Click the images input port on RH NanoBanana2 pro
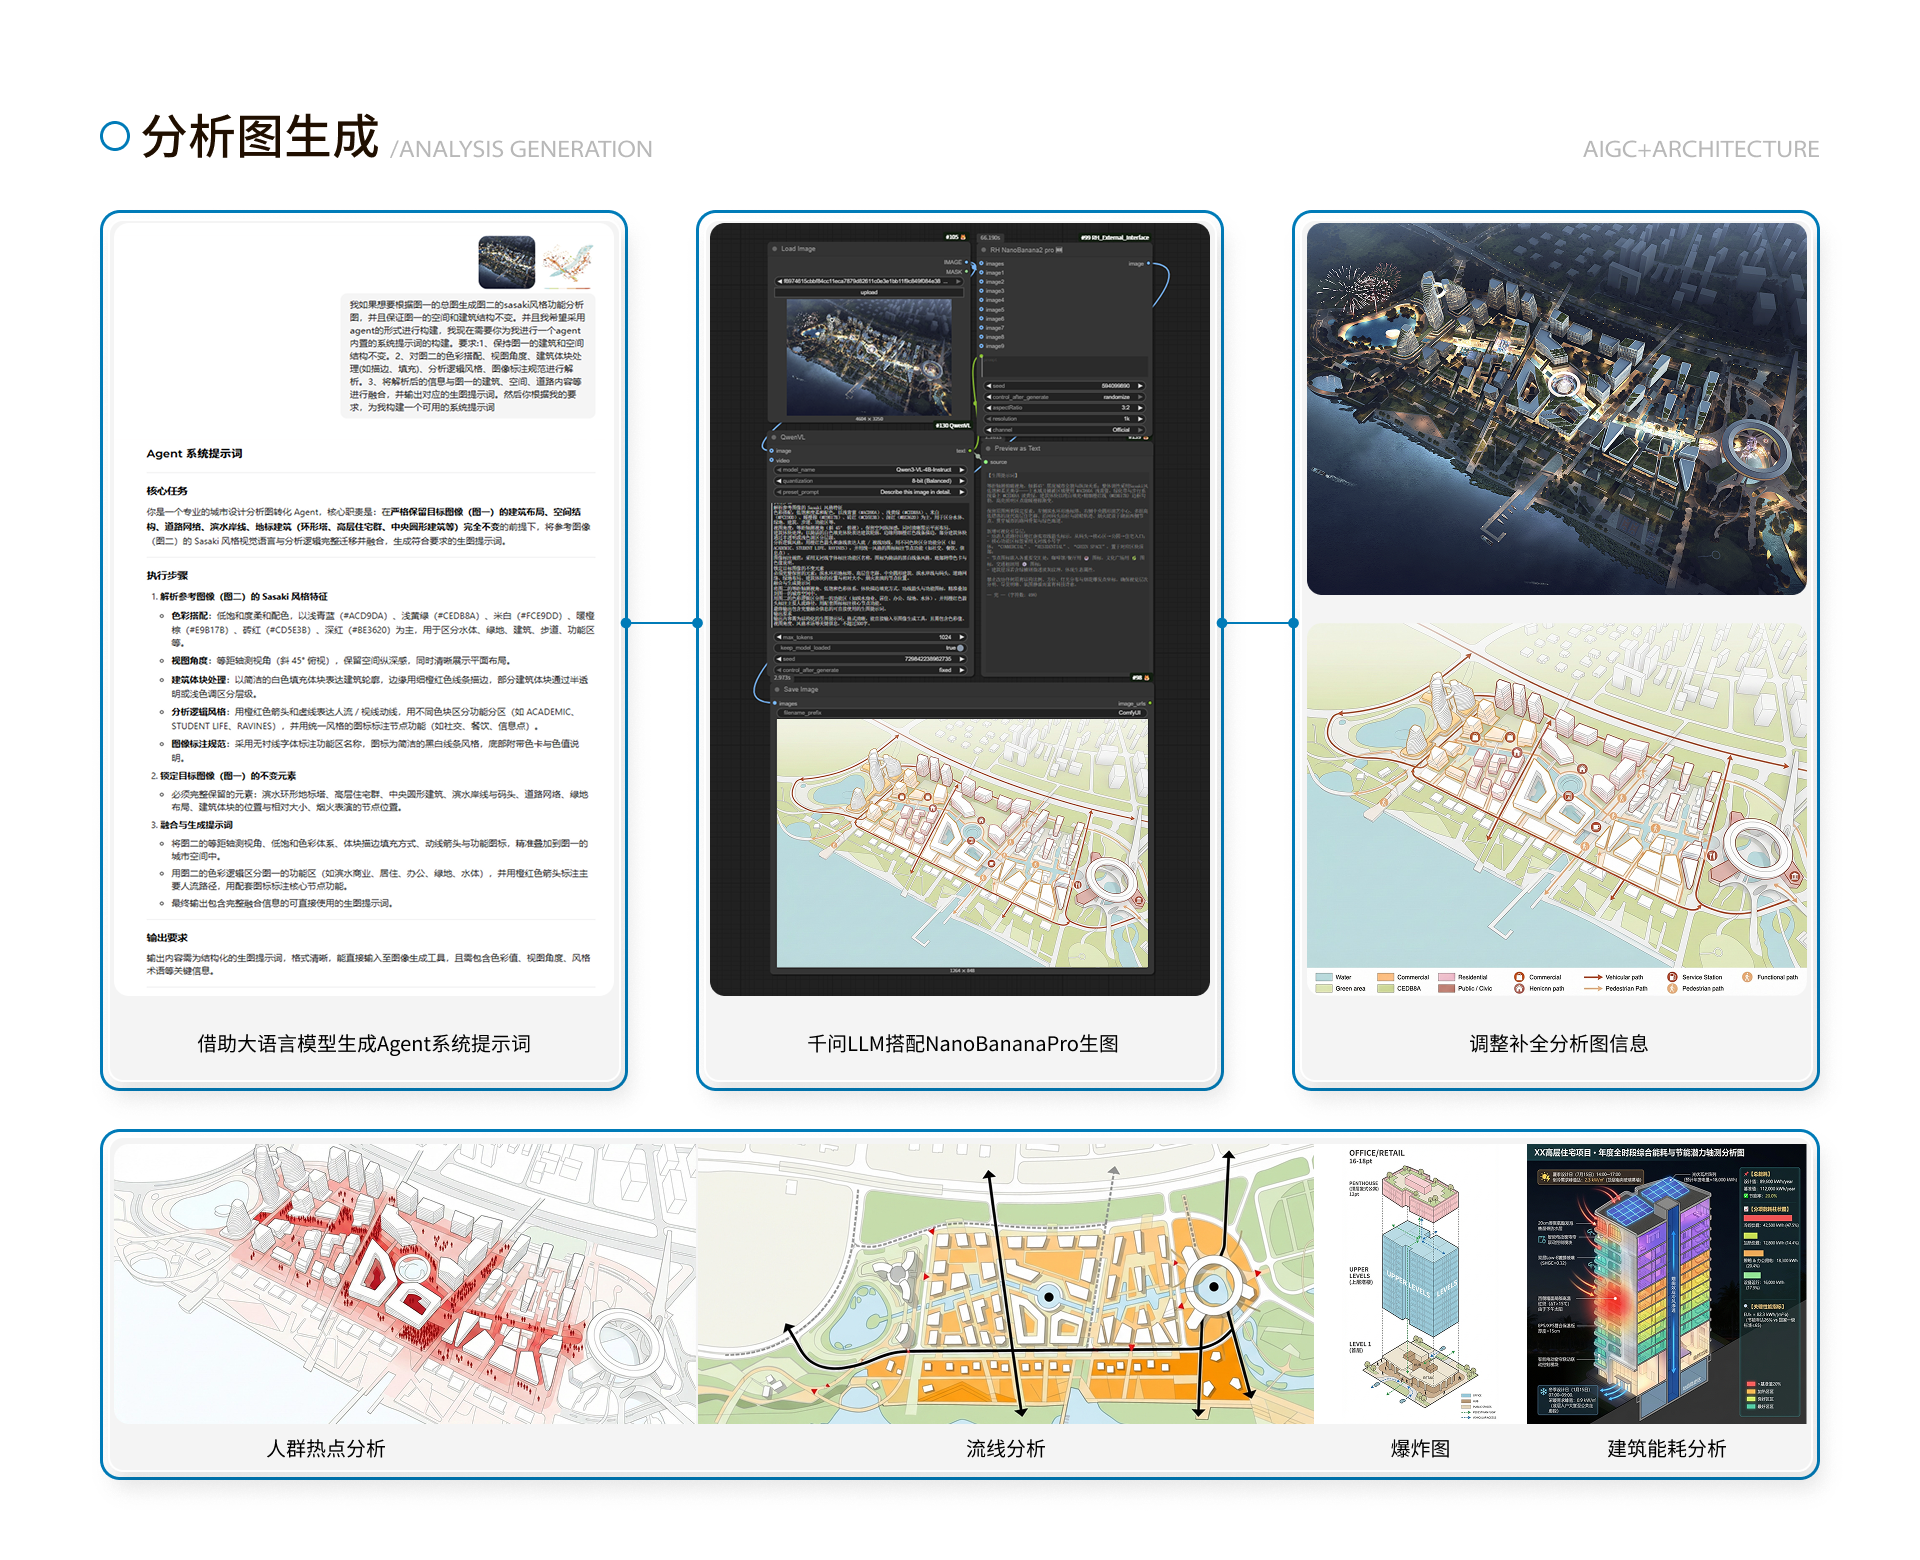1920x1560 pixels. (981, 264)
